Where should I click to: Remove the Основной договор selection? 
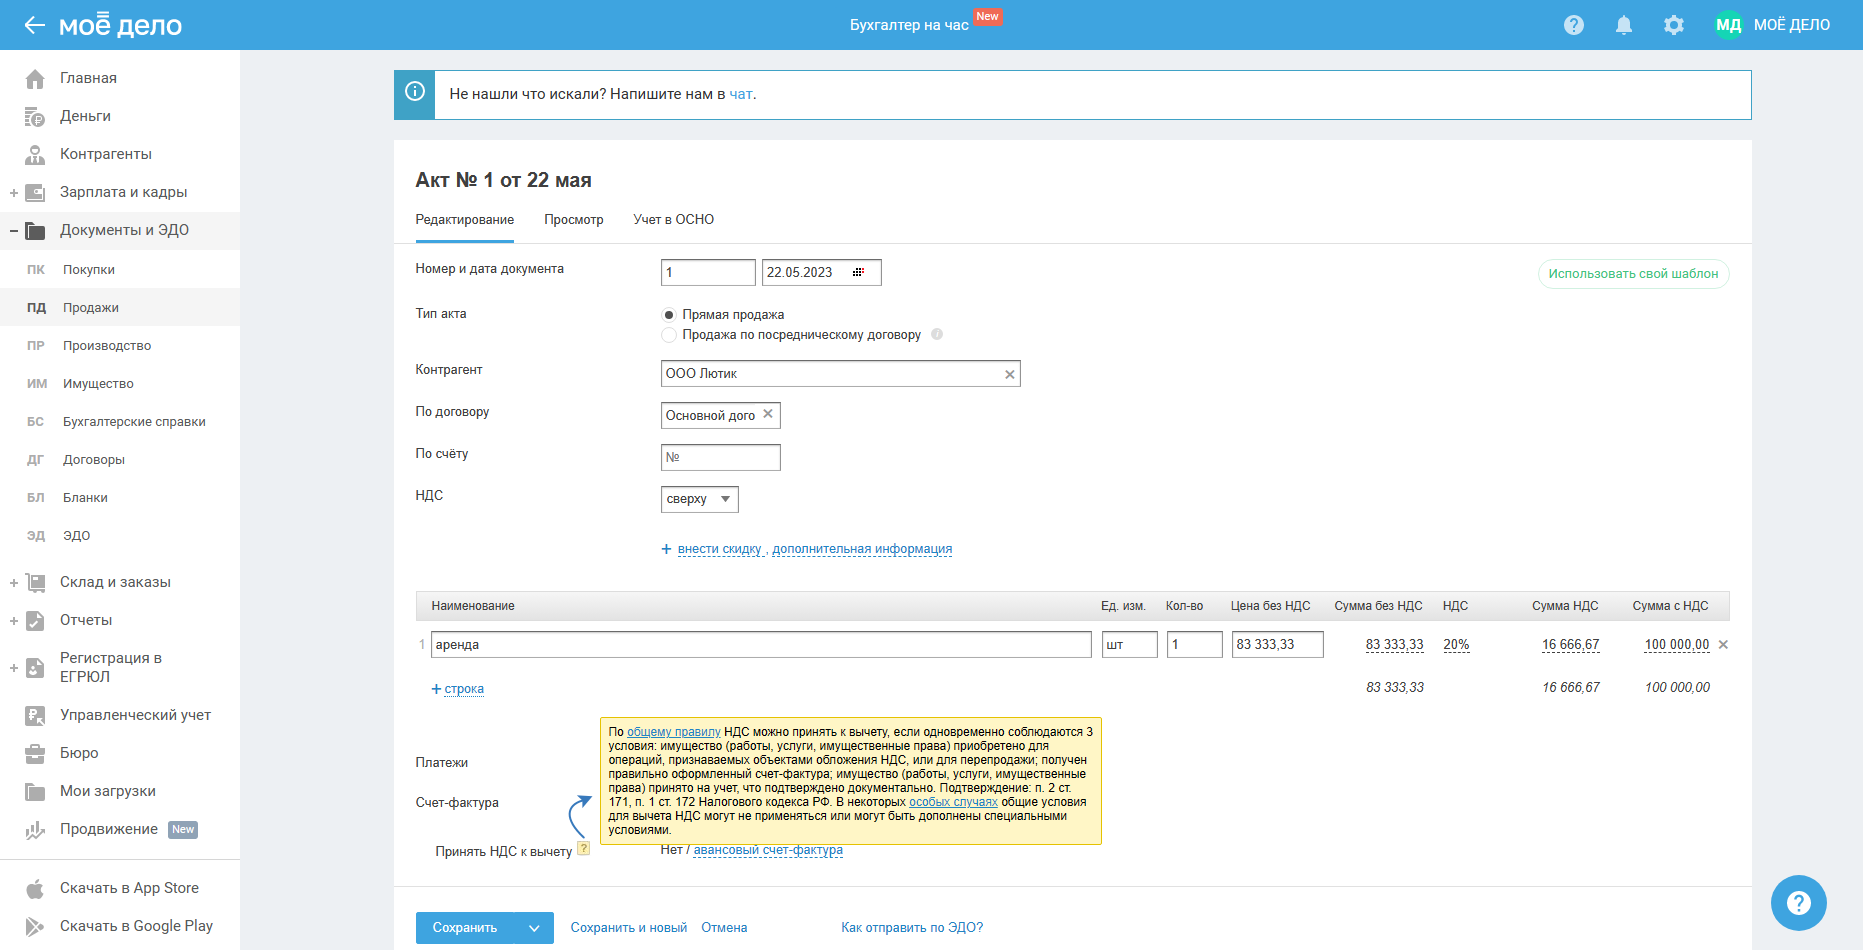click(768, 414)
